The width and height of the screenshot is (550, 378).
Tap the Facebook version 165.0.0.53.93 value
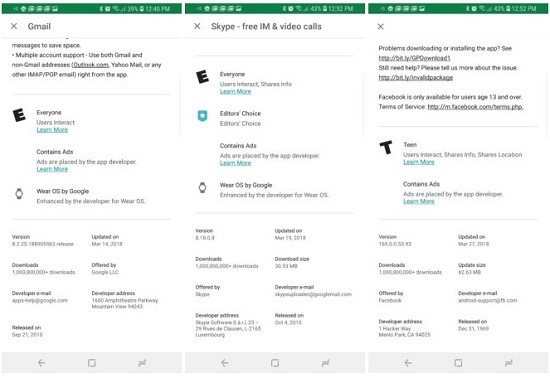395,244
